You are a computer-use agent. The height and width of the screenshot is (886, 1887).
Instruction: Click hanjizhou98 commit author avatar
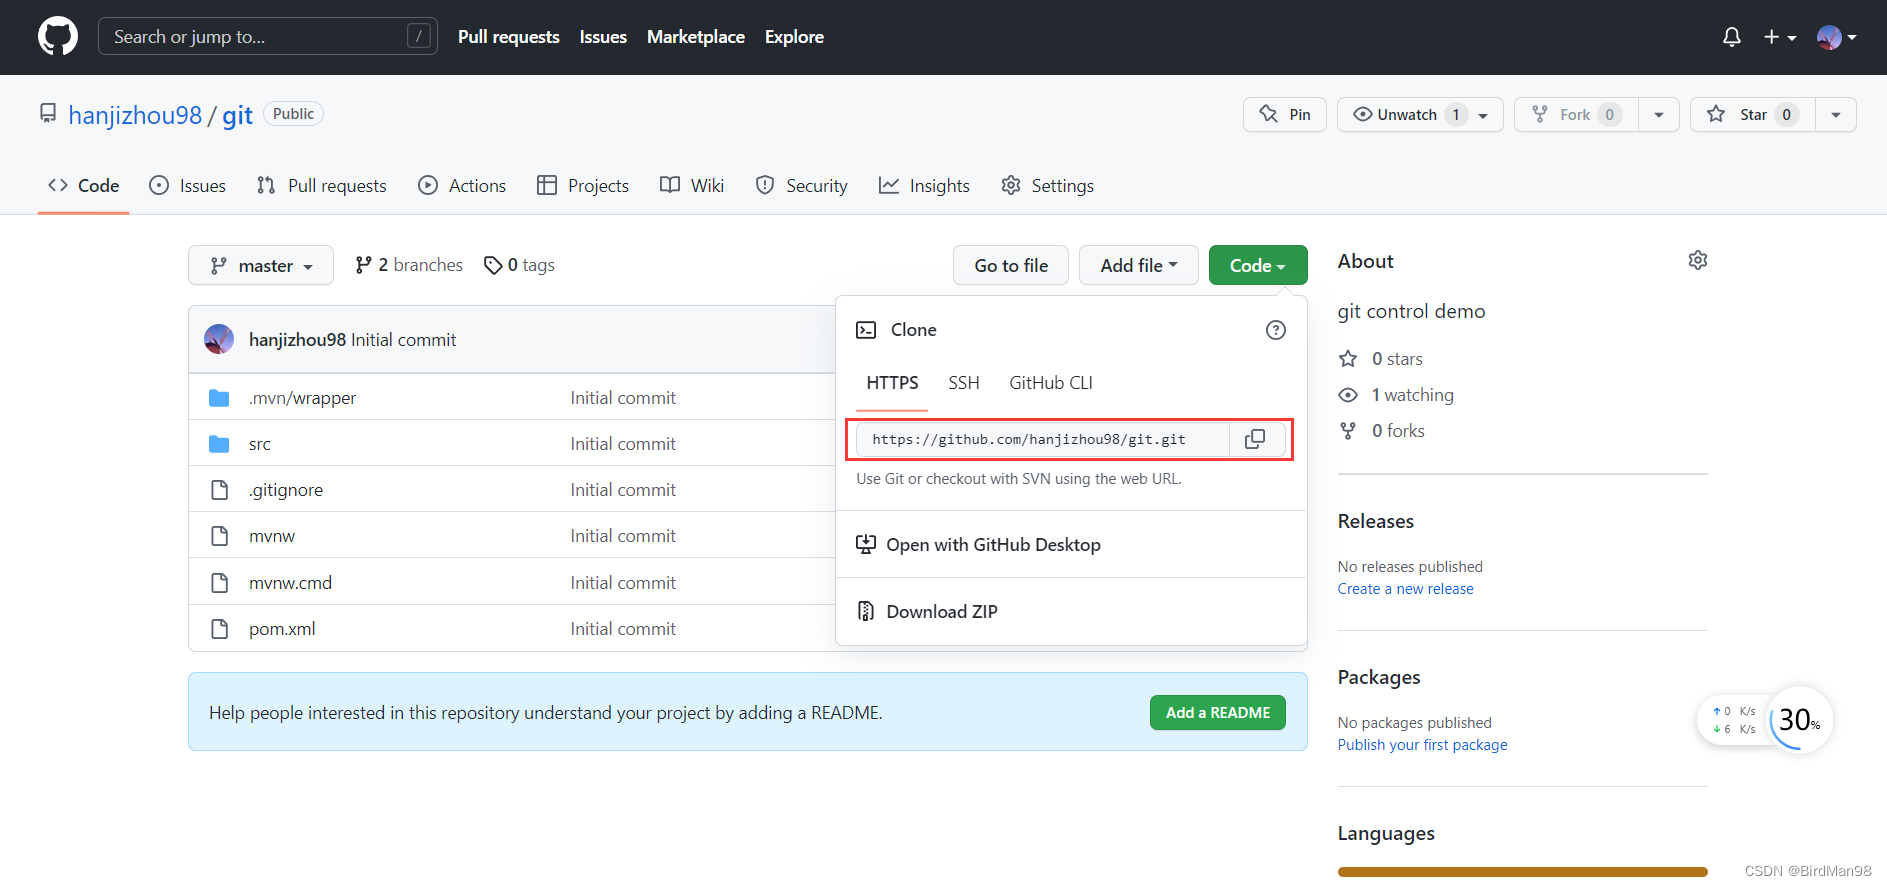pos(219,339)
